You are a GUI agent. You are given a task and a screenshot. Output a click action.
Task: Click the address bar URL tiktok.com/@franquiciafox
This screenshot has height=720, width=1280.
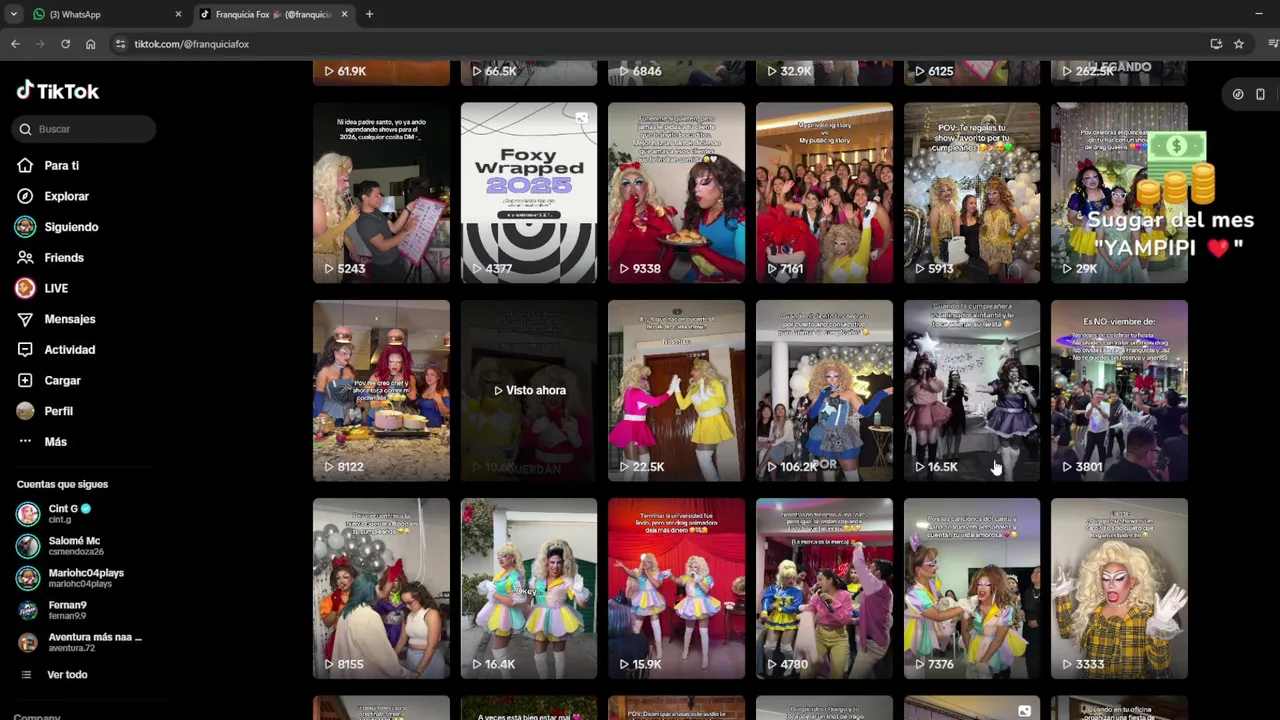pyautogui.click(x=192, y=44)
